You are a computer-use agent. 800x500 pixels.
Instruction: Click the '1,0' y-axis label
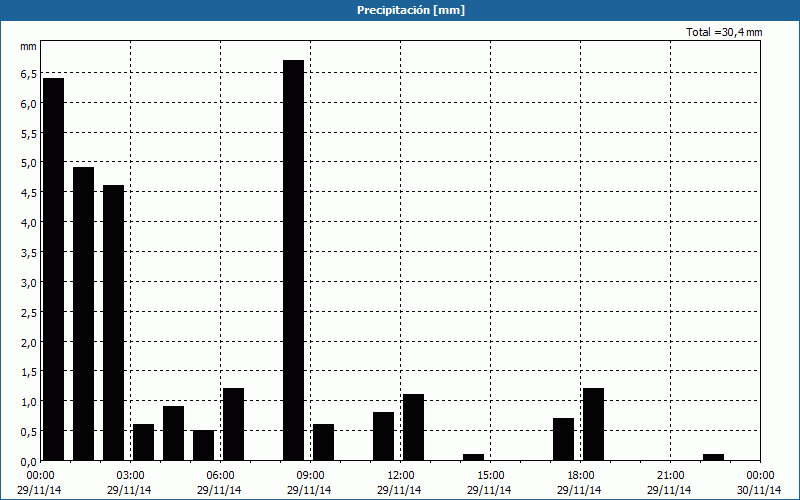[x=29, y=402]
